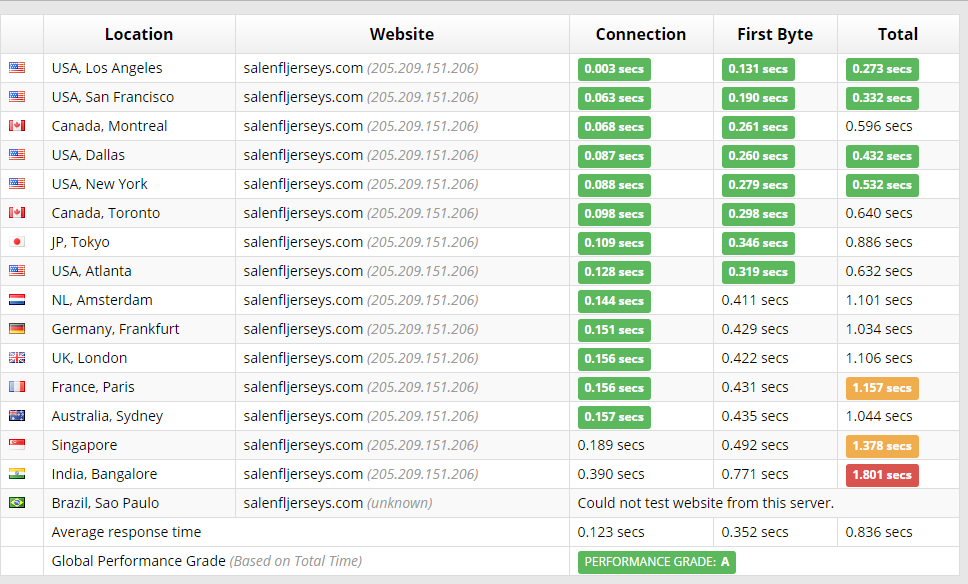The height and width of the screenshot is (584, 968).
Task: Click the 0.319 secs first byte badge
Action: (x=758, y=272)
